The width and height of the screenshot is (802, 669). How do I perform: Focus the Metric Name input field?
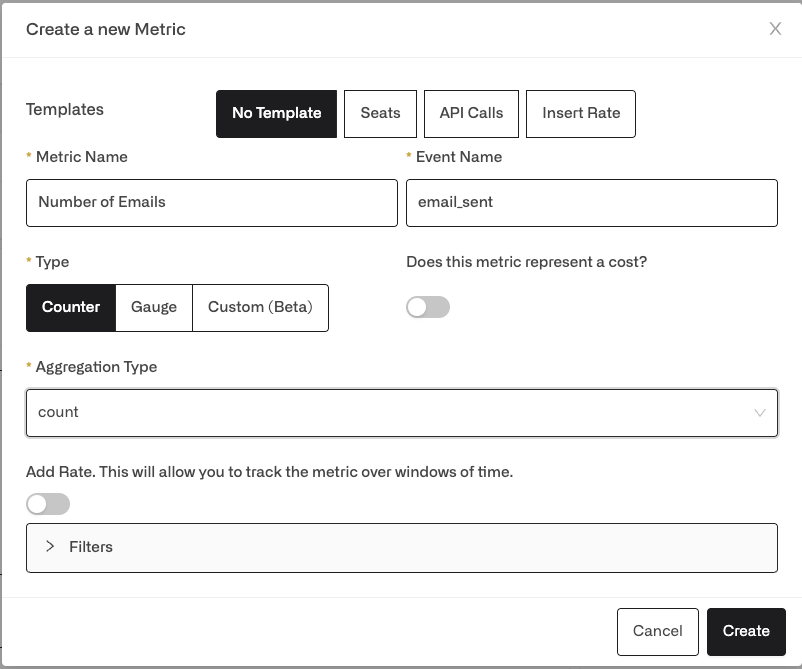click(x=212, y=203)
